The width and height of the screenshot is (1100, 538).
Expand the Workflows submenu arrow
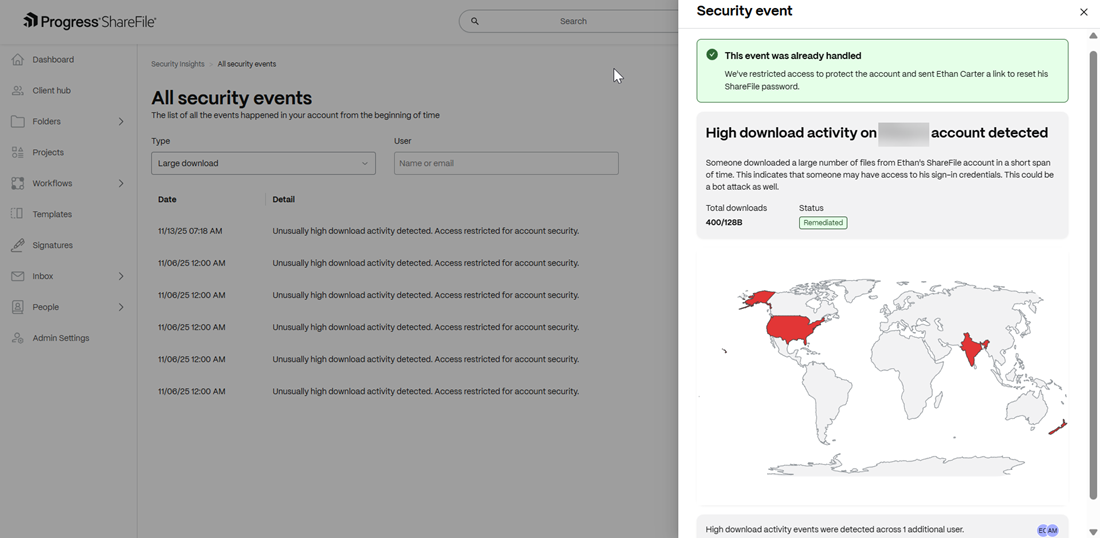pyautogui.click(x=121, y=184)
